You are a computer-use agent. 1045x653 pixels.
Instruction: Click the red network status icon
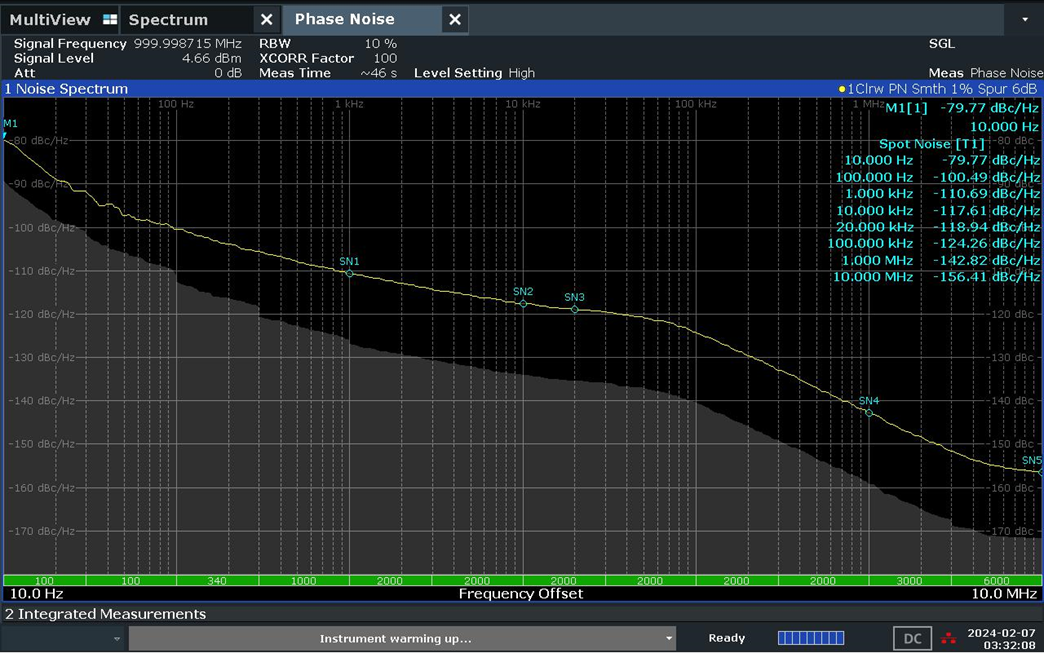(948, 638)
